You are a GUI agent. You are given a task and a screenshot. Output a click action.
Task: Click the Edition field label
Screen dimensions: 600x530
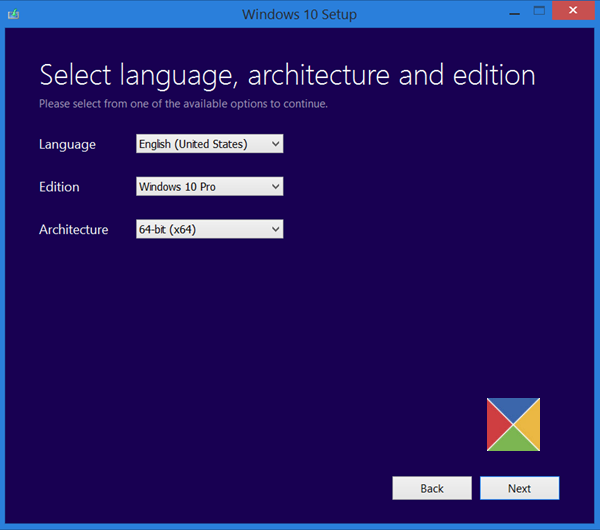pos(59,187)
